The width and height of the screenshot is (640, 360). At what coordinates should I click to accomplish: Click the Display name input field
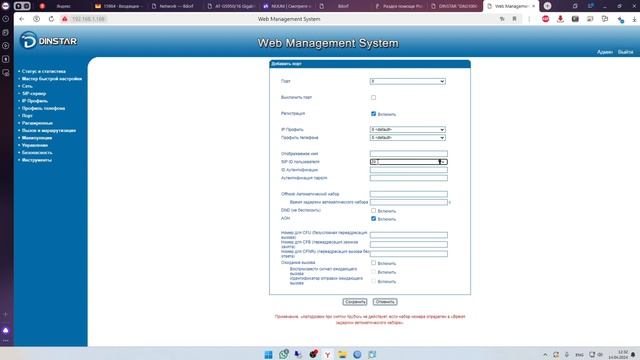(409, 154)
